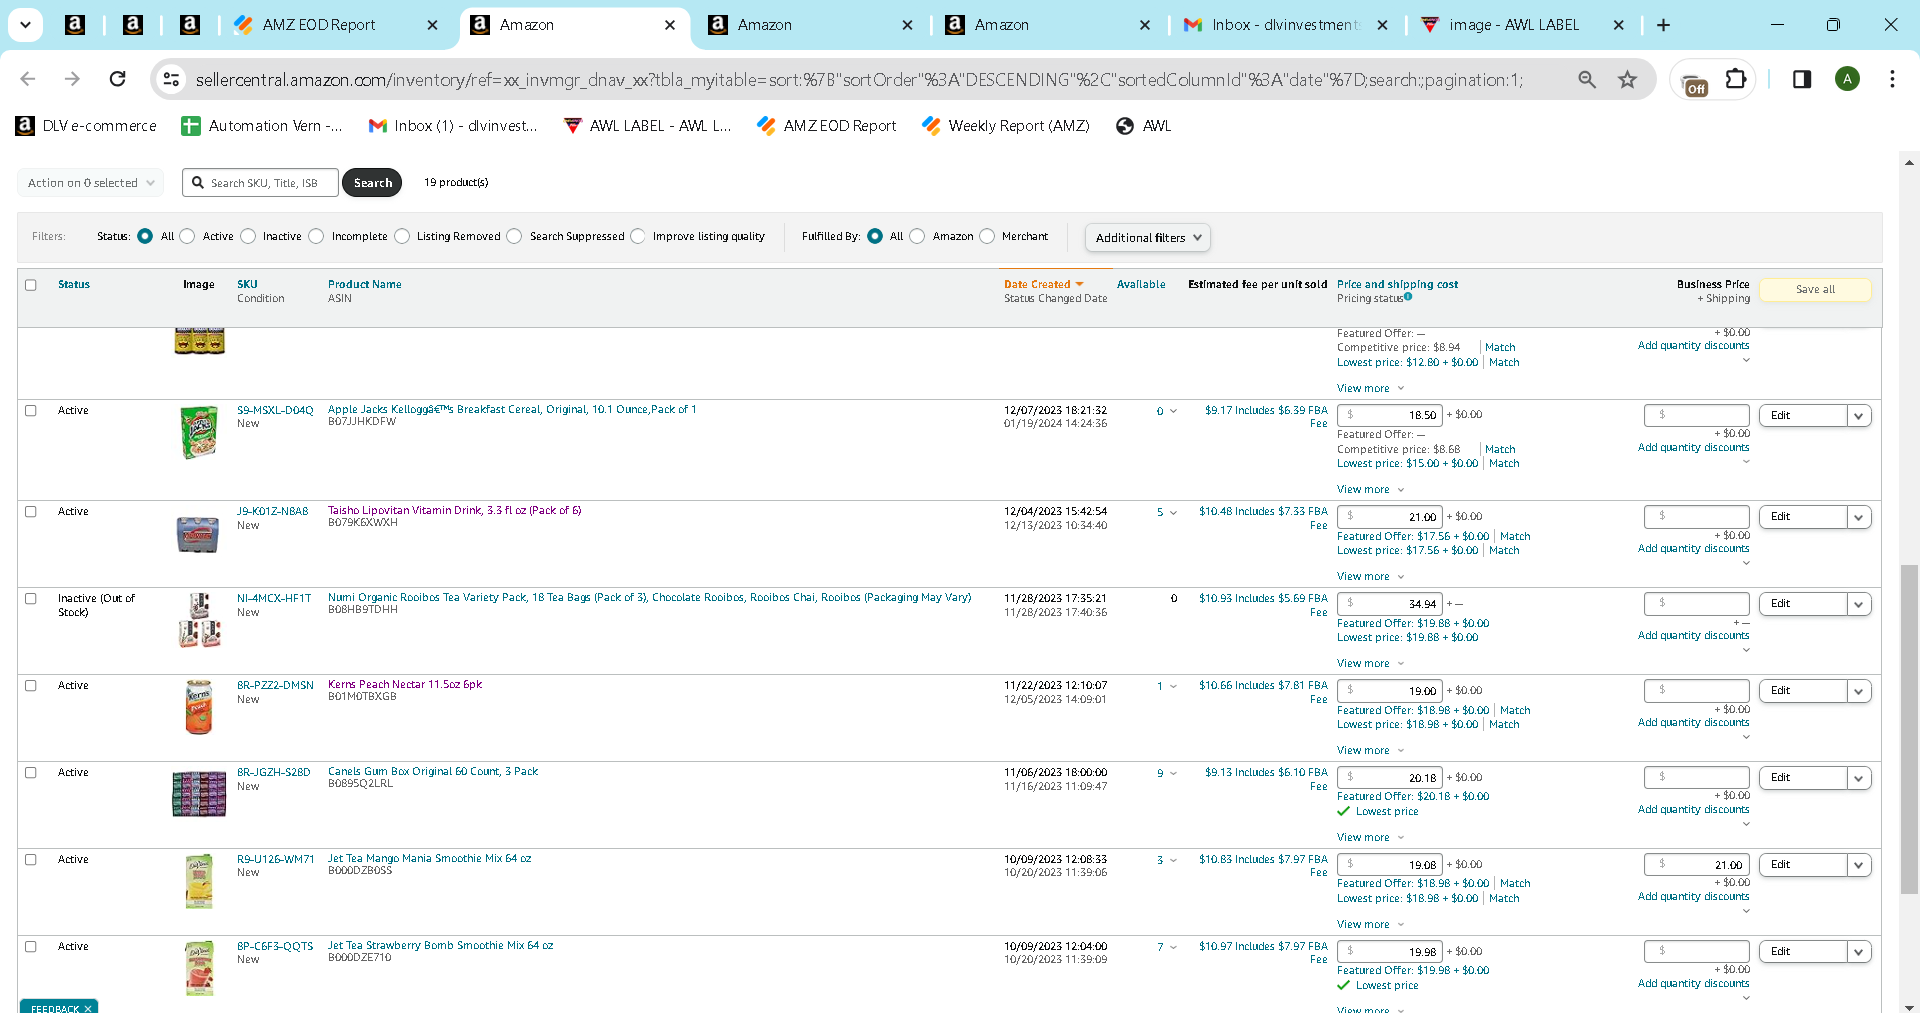Select Fulfilled By Amazon filter

point(917,237)
